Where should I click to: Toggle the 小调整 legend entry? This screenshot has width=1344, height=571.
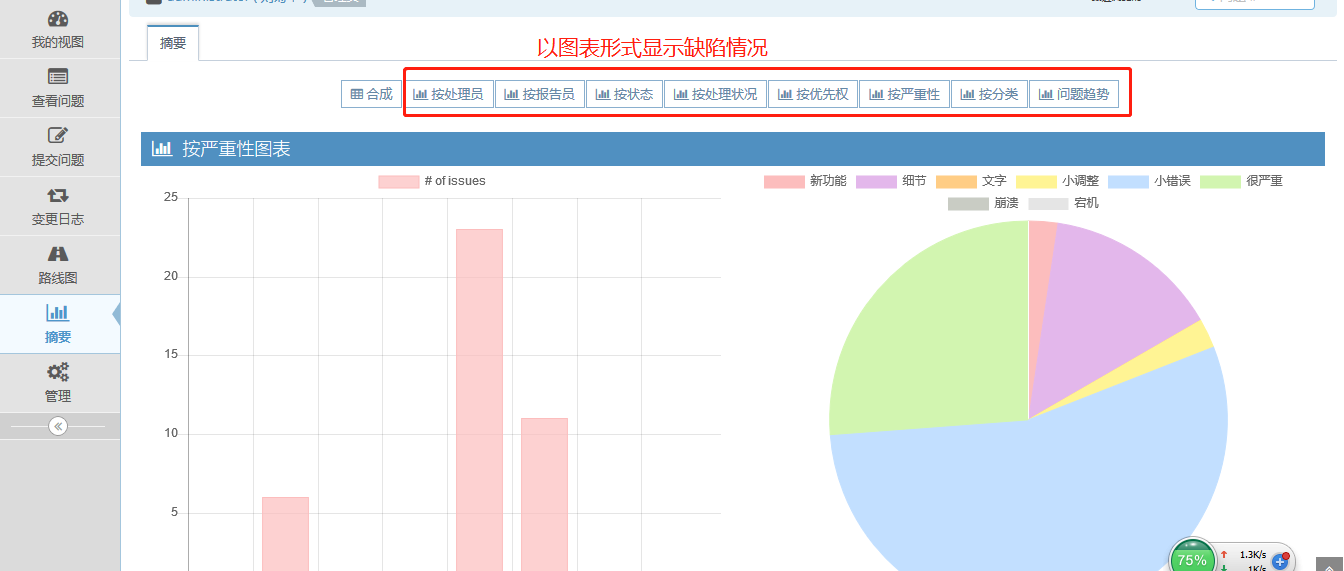coord(1058,181)
